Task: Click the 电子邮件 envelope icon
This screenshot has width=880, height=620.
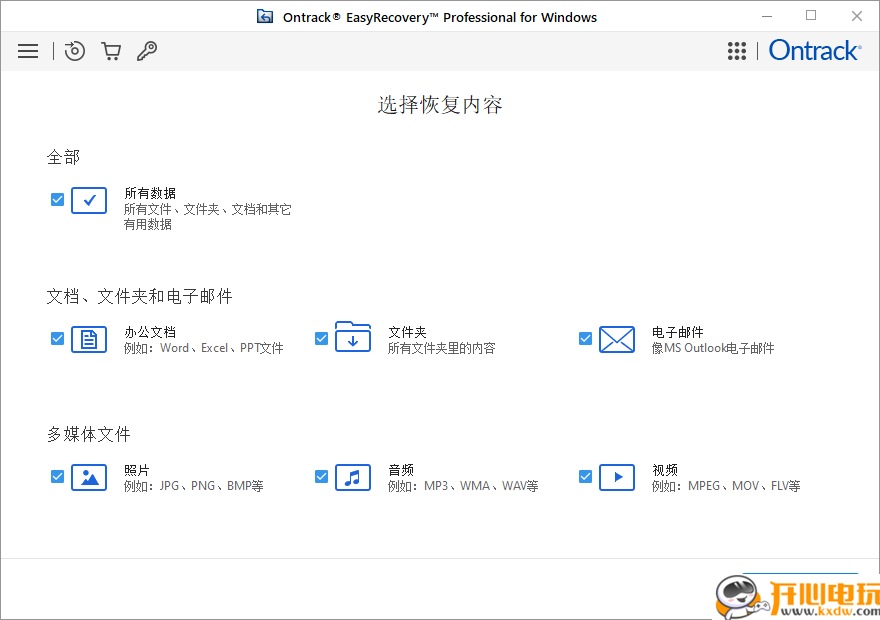Action: (617, 339)
